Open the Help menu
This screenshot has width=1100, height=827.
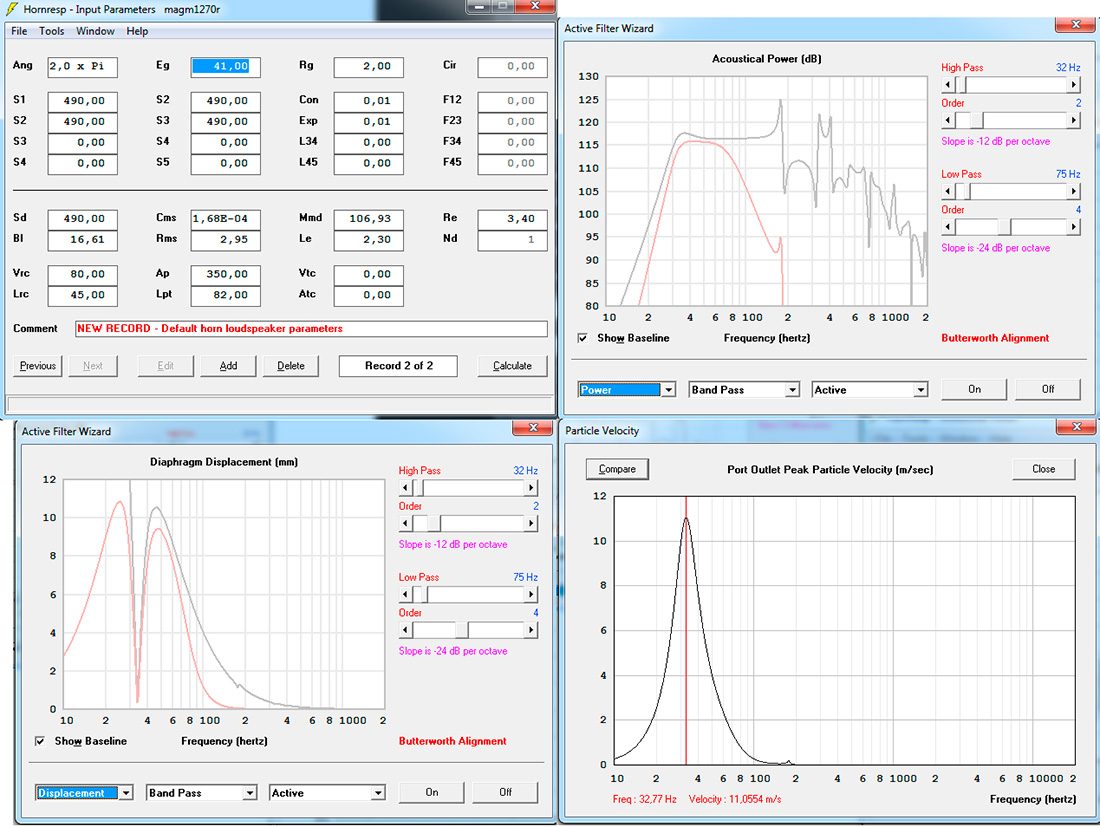point(137,31)
